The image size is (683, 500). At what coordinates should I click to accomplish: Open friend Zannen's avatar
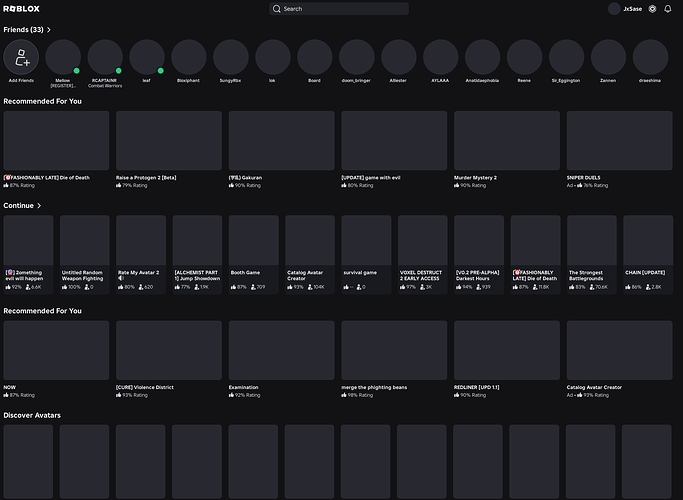pos(608,57)
